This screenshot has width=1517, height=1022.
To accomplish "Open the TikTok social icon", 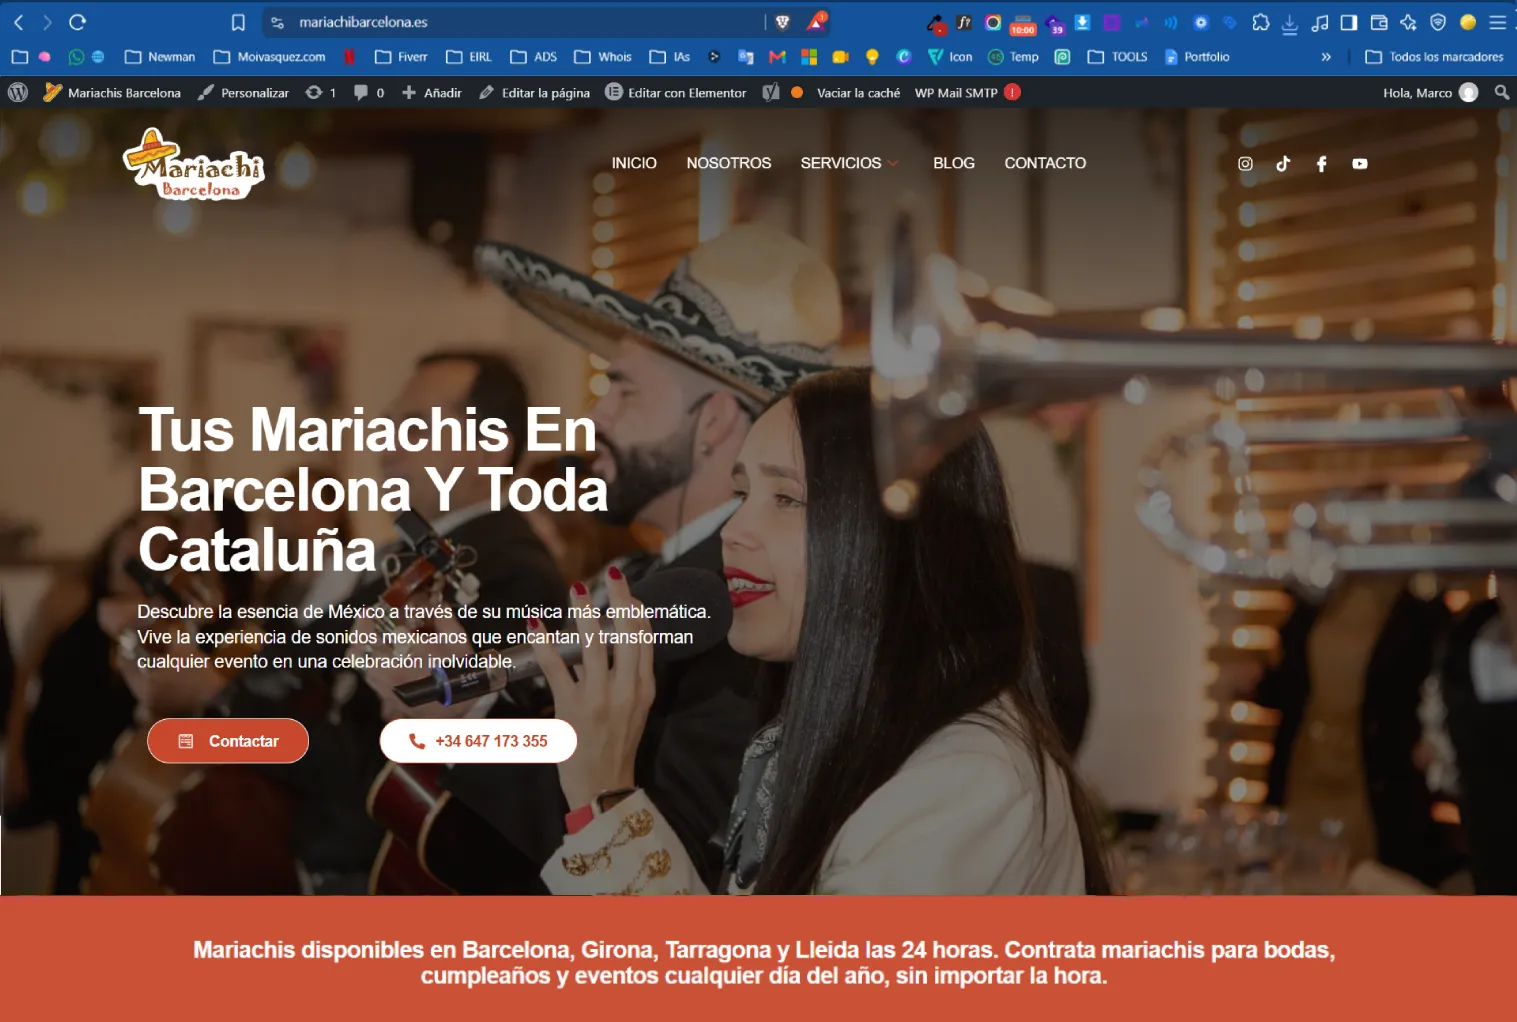I will (x=1283, y=164).
